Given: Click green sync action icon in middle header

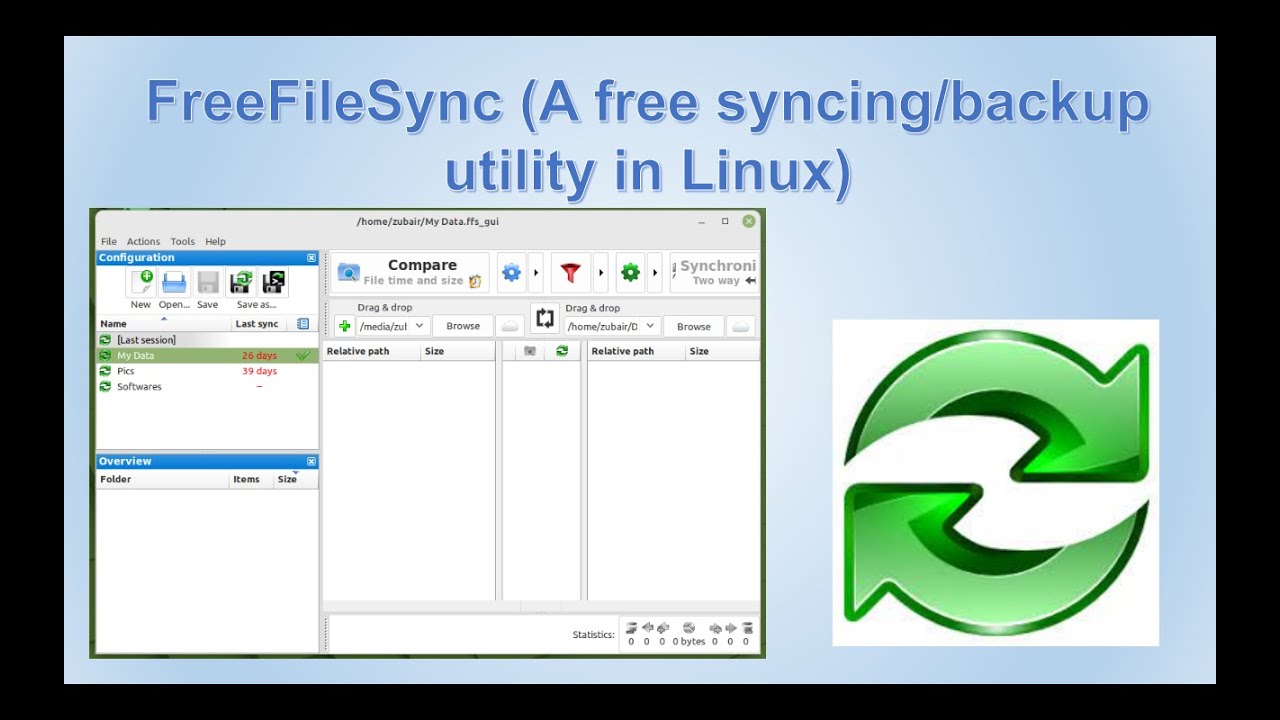Looking at the screenshot, I should coord(562,351).
